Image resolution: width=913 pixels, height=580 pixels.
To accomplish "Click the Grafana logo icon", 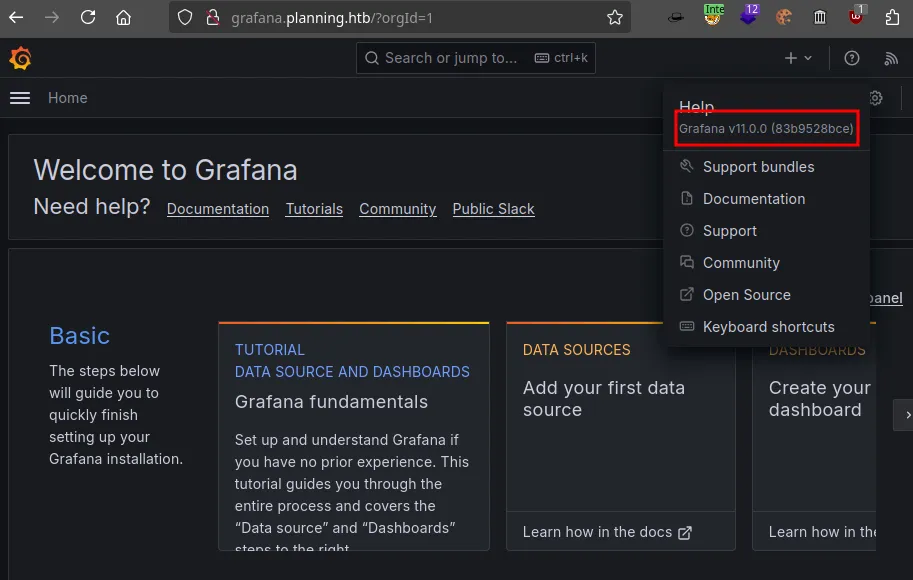I will click(x=20, y=59).
